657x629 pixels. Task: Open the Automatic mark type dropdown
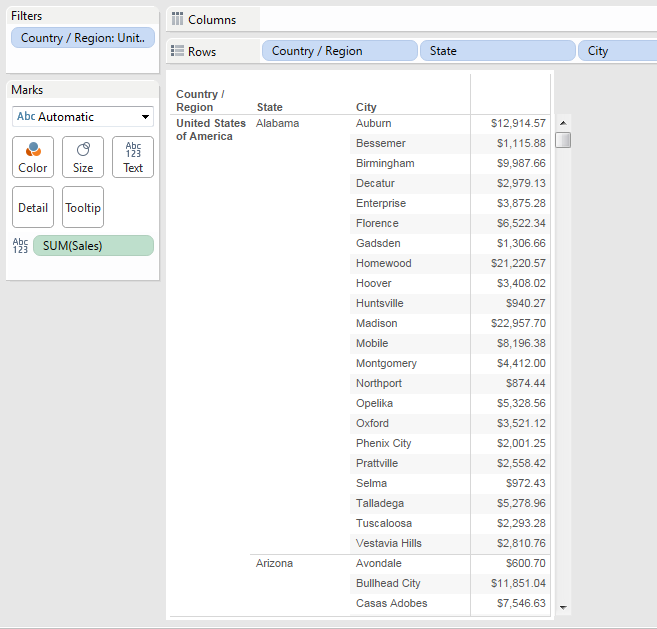[x=83, y=116]
